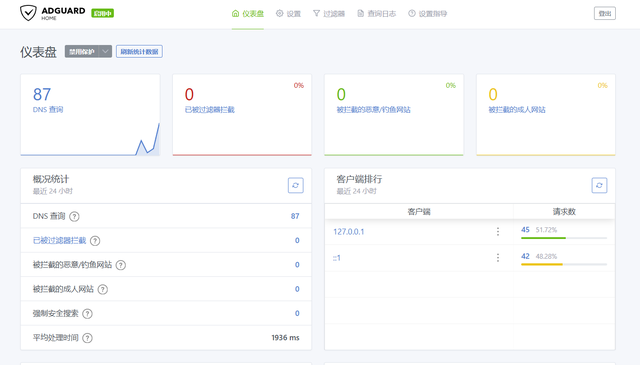Screen dimensions: 640x365
Task: Click help icon next to 被拦截的恶意/钓鱼网站 row
Action: [x=121, y=265]
